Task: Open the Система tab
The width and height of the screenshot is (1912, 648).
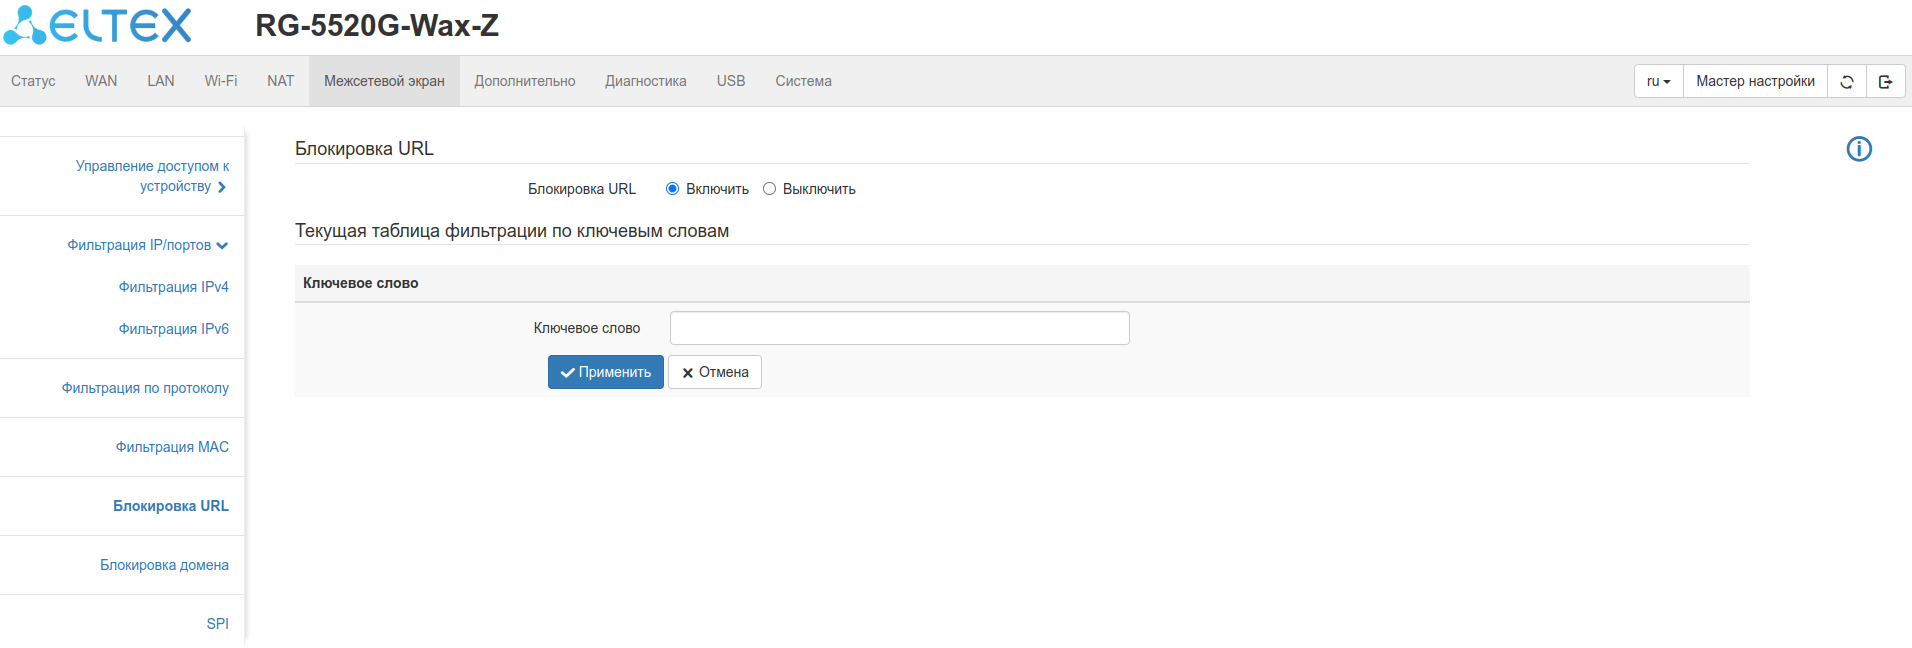Action: tap(803, 81)
